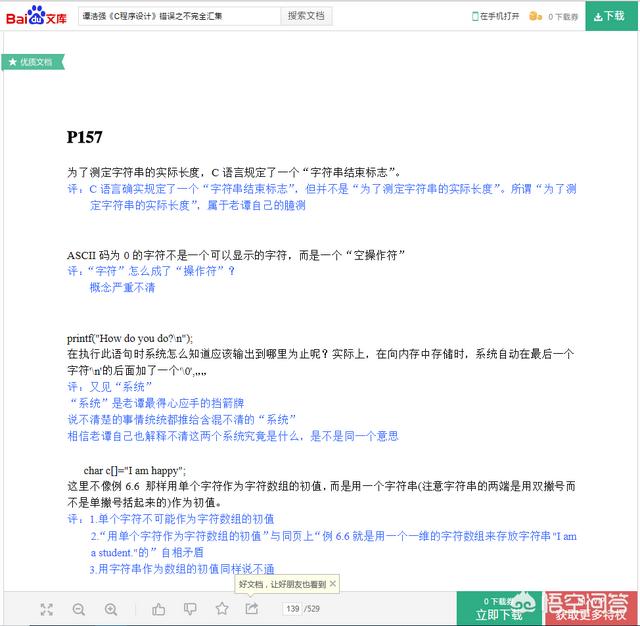The width and height of the screenshot is (640, 626).
Task: Click the phone icon beside 在手机打开
Action: [475, 17]
